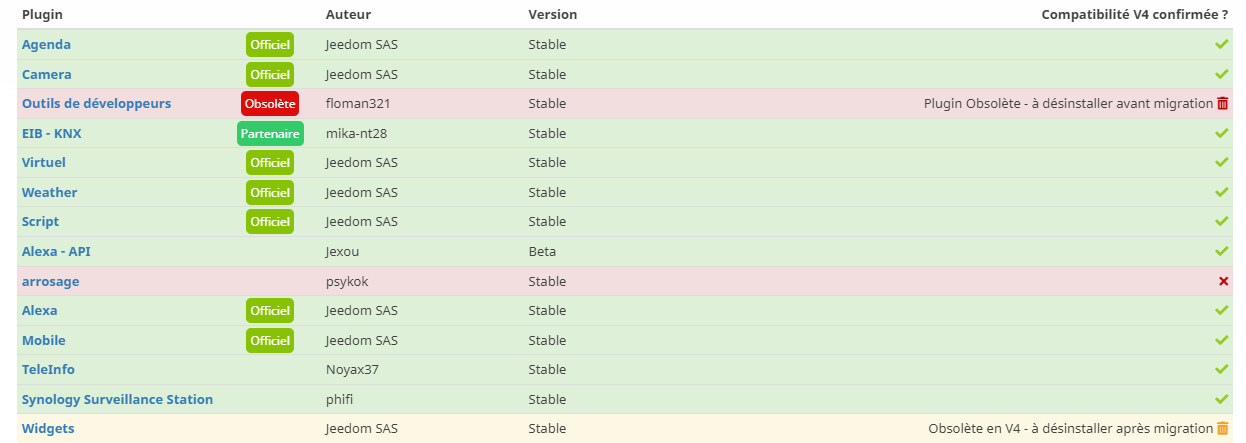Click the Compatibilité V4 confirmée column header
1246x443 pixels.
point(1135,14)
